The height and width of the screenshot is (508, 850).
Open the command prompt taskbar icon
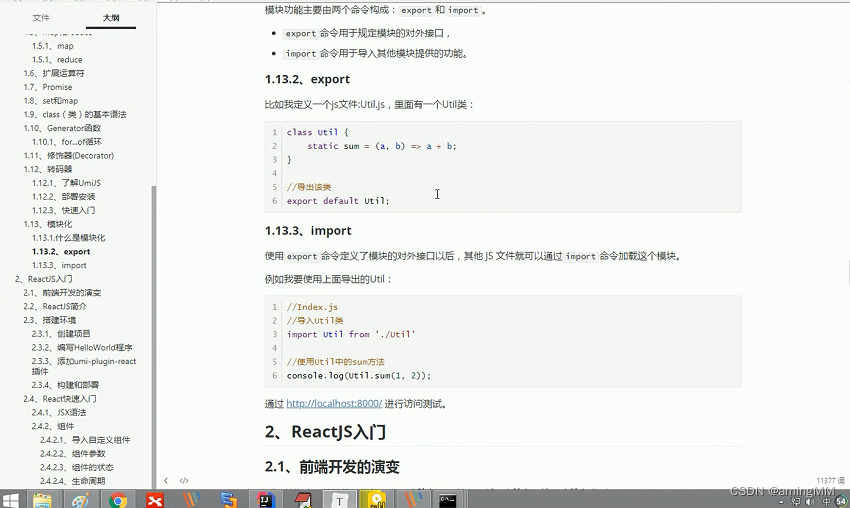(448, 500)
